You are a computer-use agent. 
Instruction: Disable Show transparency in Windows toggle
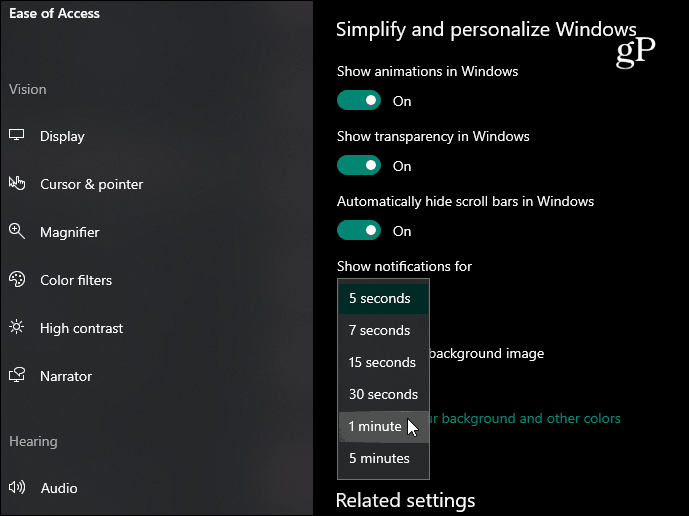click(x=359, y=165)
